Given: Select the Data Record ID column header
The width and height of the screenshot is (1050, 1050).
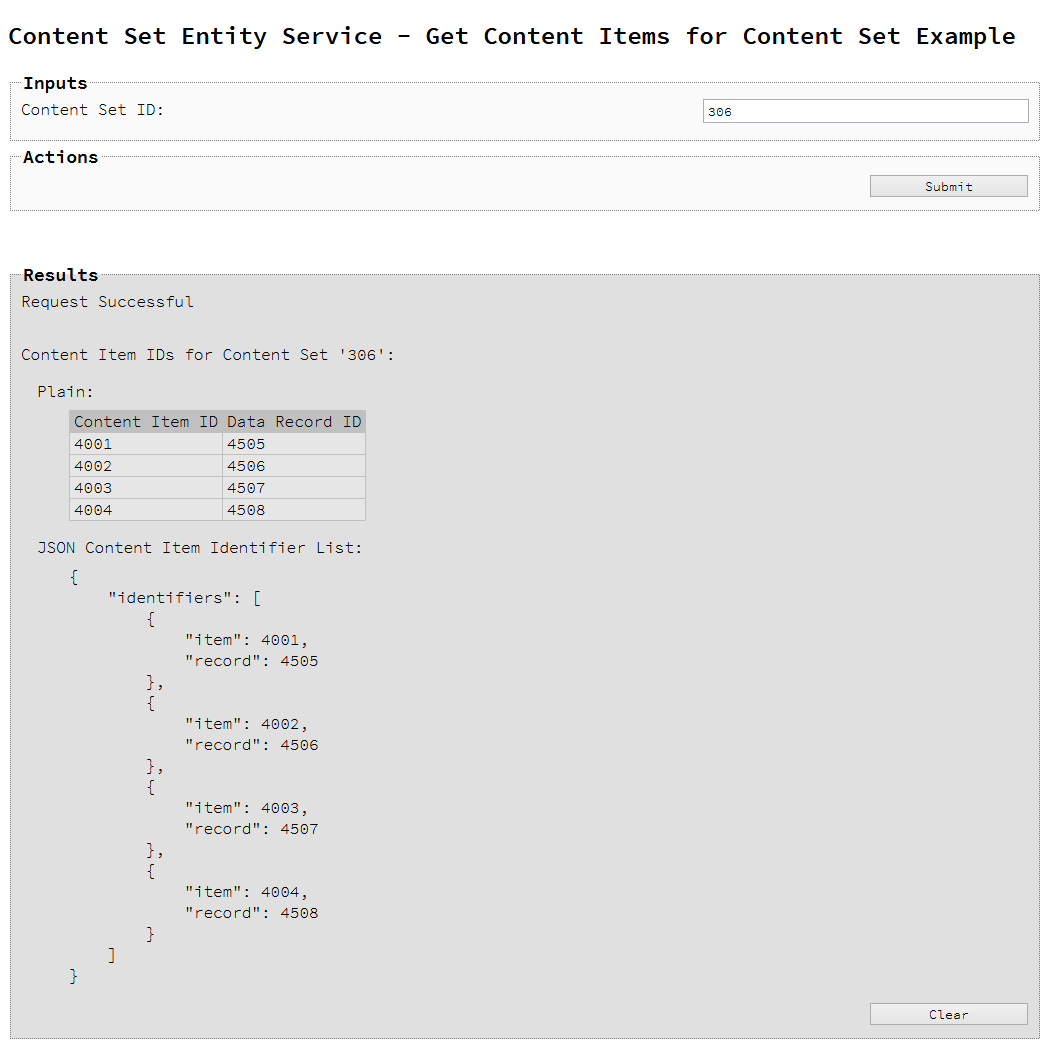Looking at the screenshot, I should (294, 422).
